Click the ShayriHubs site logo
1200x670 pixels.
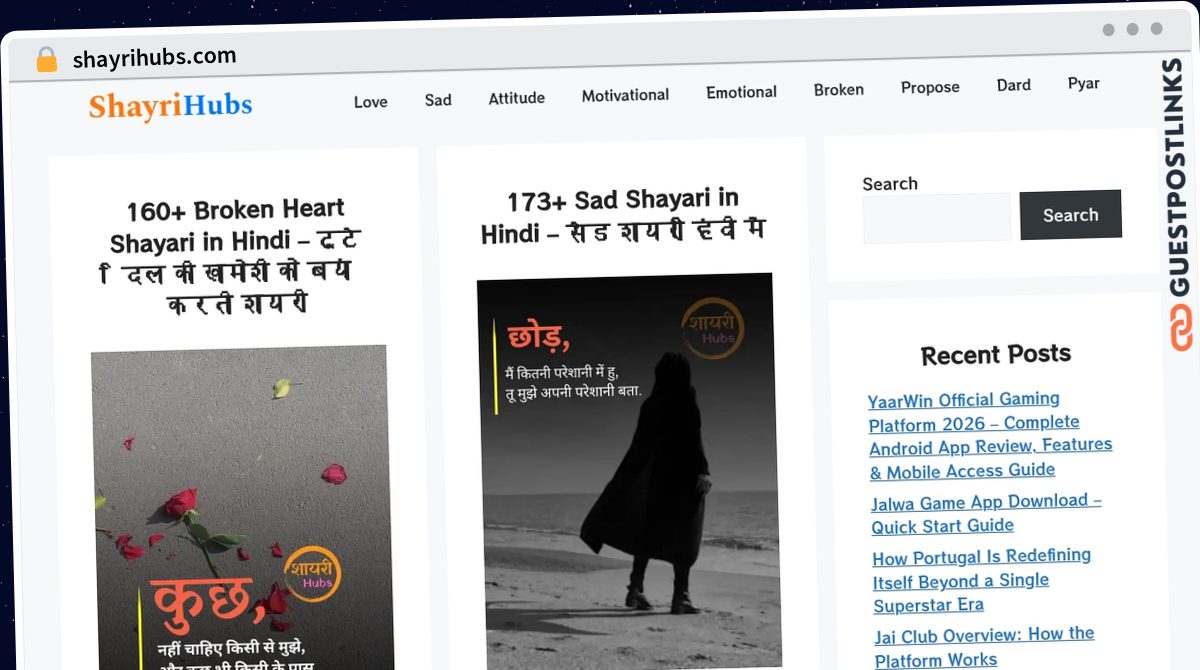point(170,105)
